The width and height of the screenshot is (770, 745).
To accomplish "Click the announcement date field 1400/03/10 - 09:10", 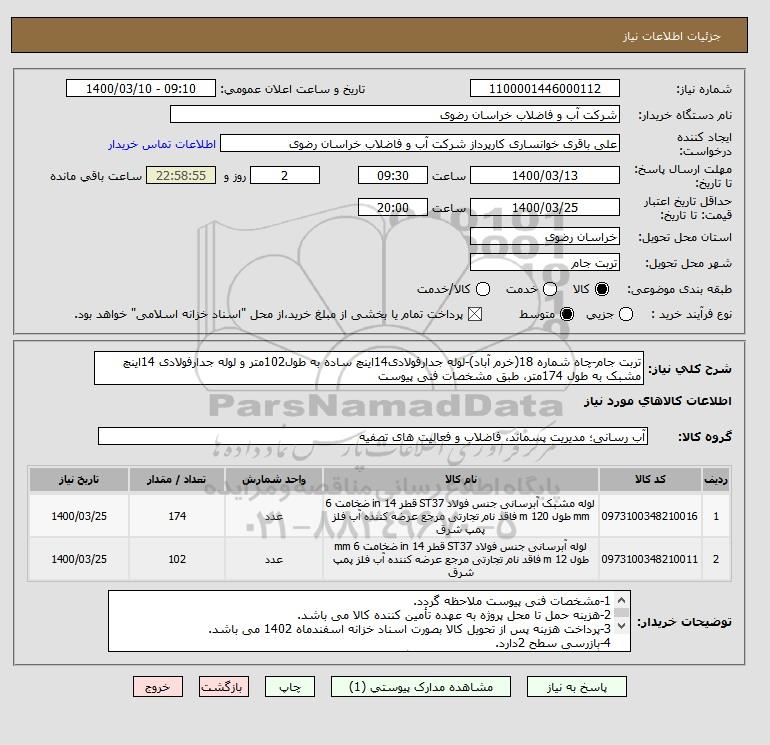I will coord(141,88).
